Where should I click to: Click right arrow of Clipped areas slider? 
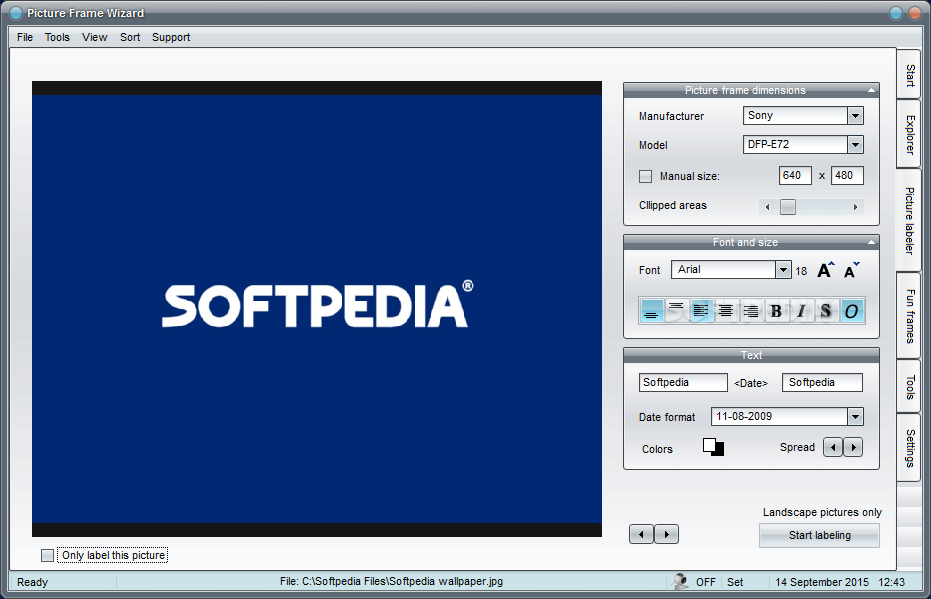click(x=855, y=207)
